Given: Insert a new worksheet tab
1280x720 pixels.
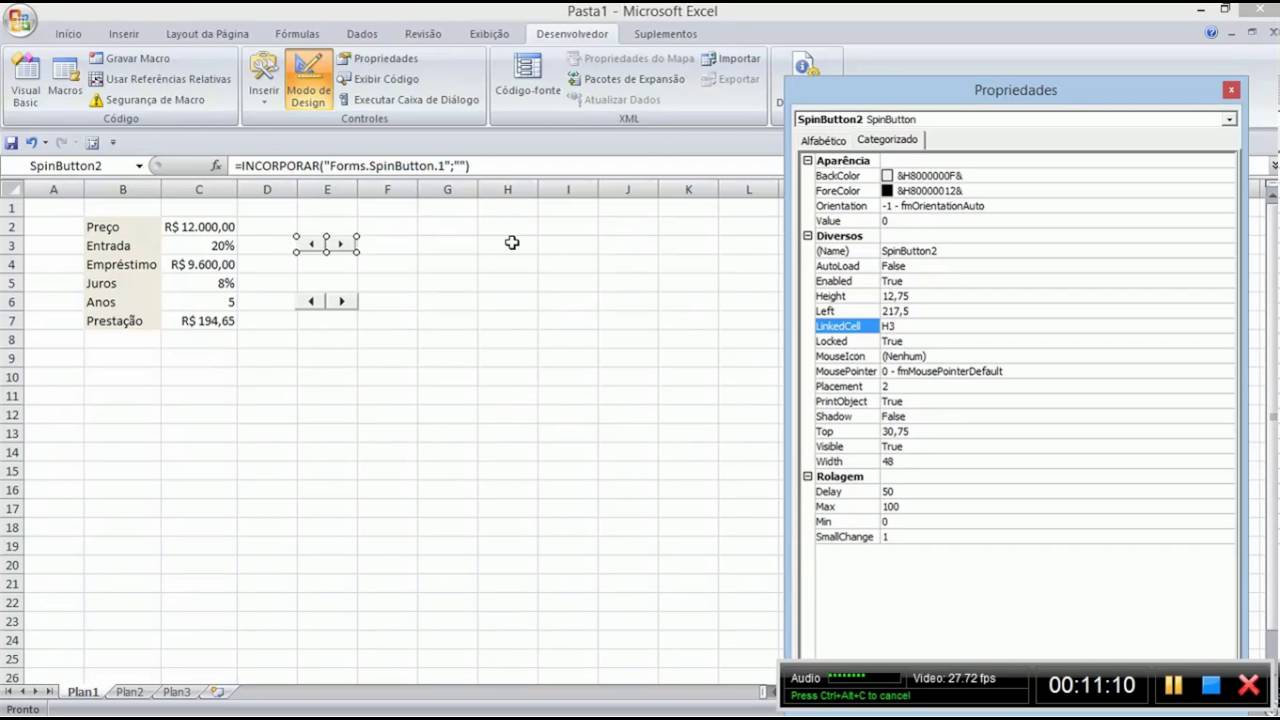Looking at the screenshot, I should (x=217, y=692).
